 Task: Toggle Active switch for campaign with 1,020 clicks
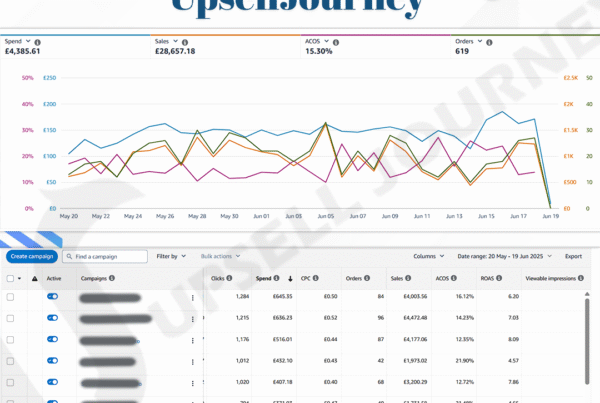click(x=52, y=382)
